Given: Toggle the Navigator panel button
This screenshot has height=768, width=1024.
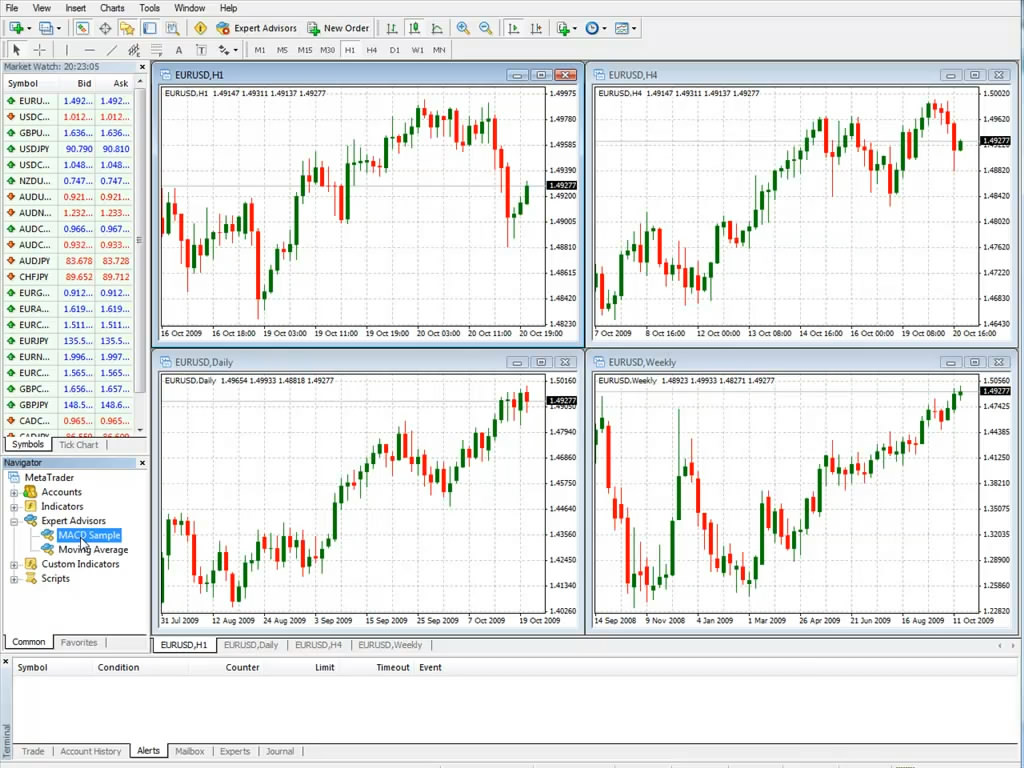Looking at the screenshot, I should tap(127, 28).
